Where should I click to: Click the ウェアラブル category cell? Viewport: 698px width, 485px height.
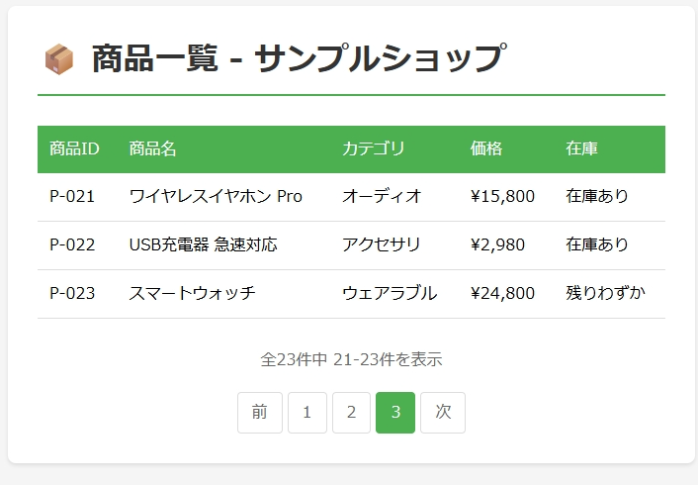pyautogui.click(x=389, y=293)
